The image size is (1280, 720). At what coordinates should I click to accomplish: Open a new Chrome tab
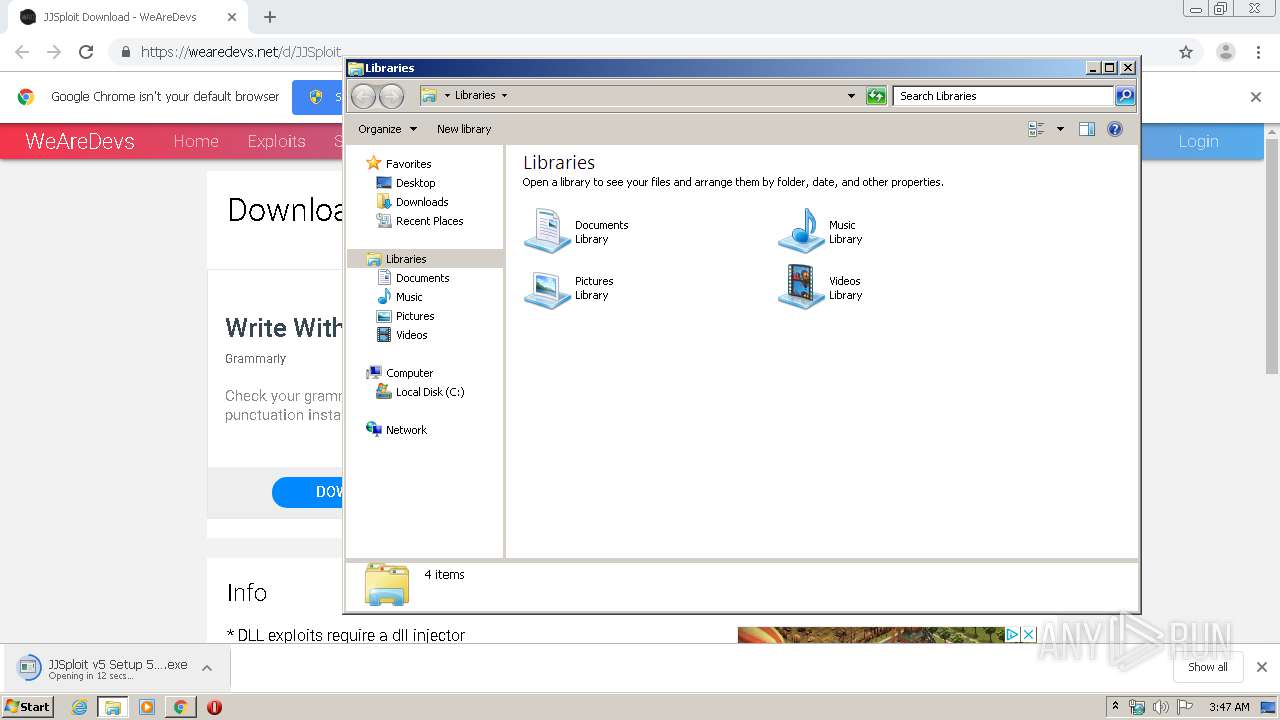(x=270, y=17)
